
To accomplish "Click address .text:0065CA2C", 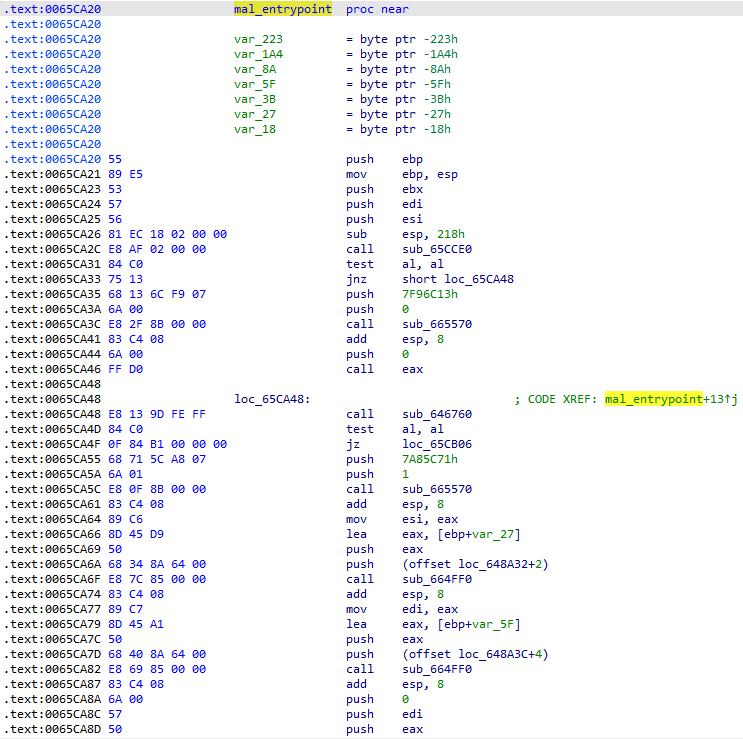I will (x=52, y=249).
